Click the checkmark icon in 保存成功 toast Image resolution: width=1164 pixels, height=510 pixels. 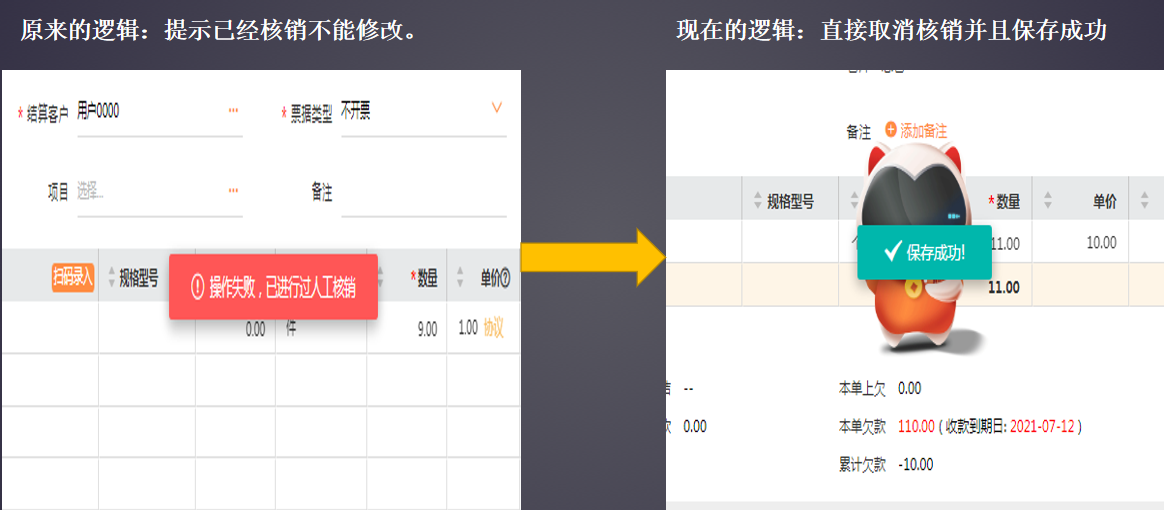click(x=893, y=252)
